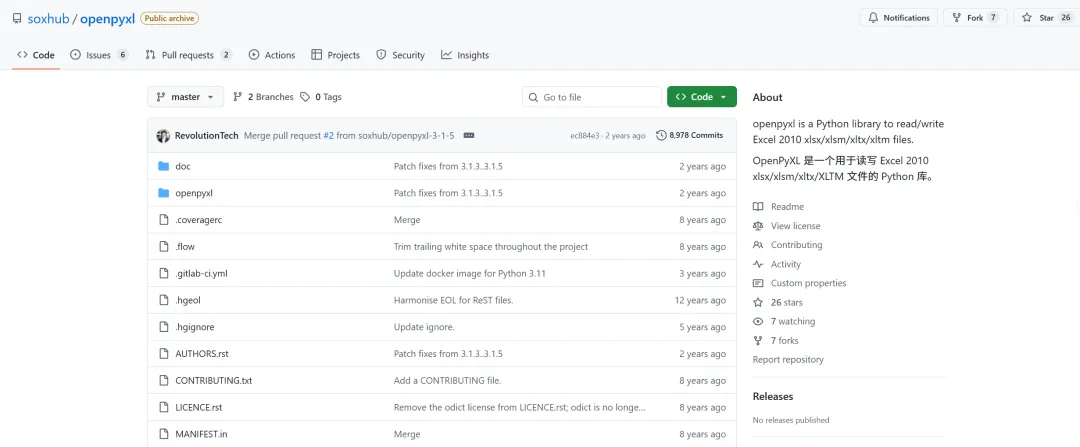Open the LICENCE.rst file
This screenshot has height=447, width=1080.
(x=198, y=408)
